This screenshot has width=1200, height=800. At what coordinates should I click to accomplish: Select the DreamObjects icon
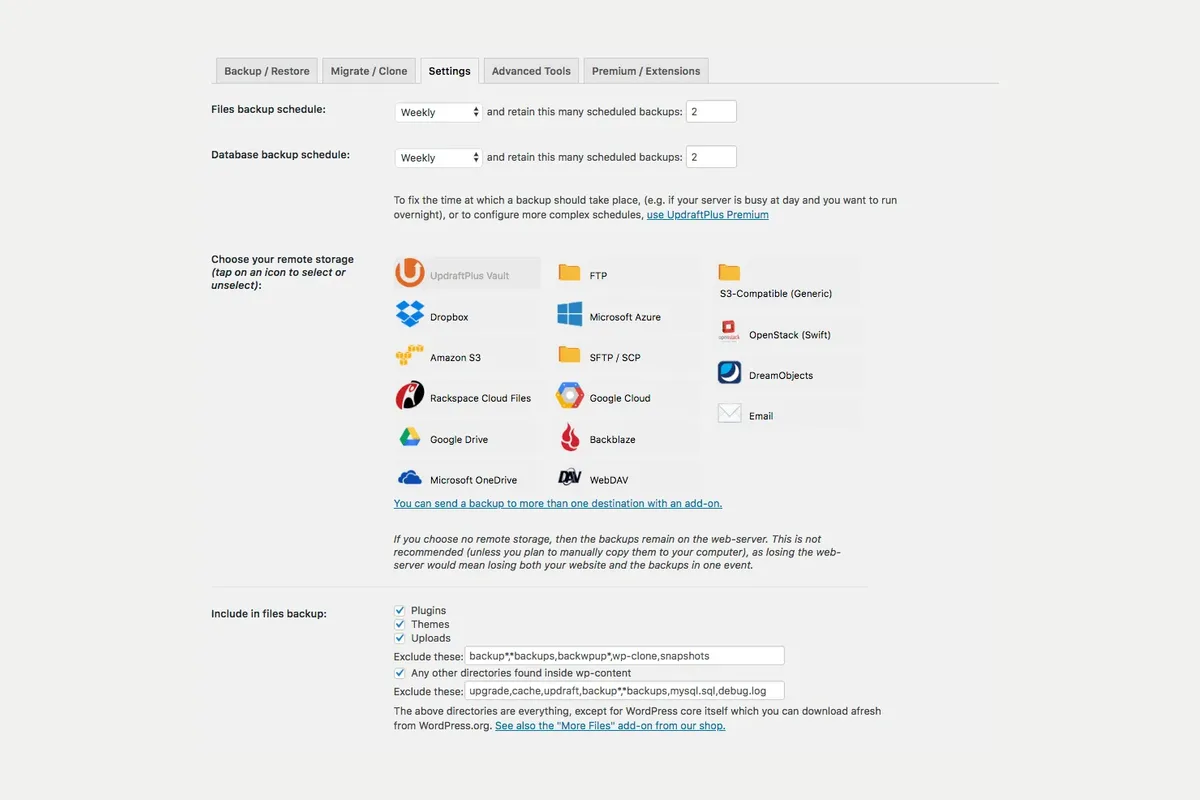pos(730,374)
